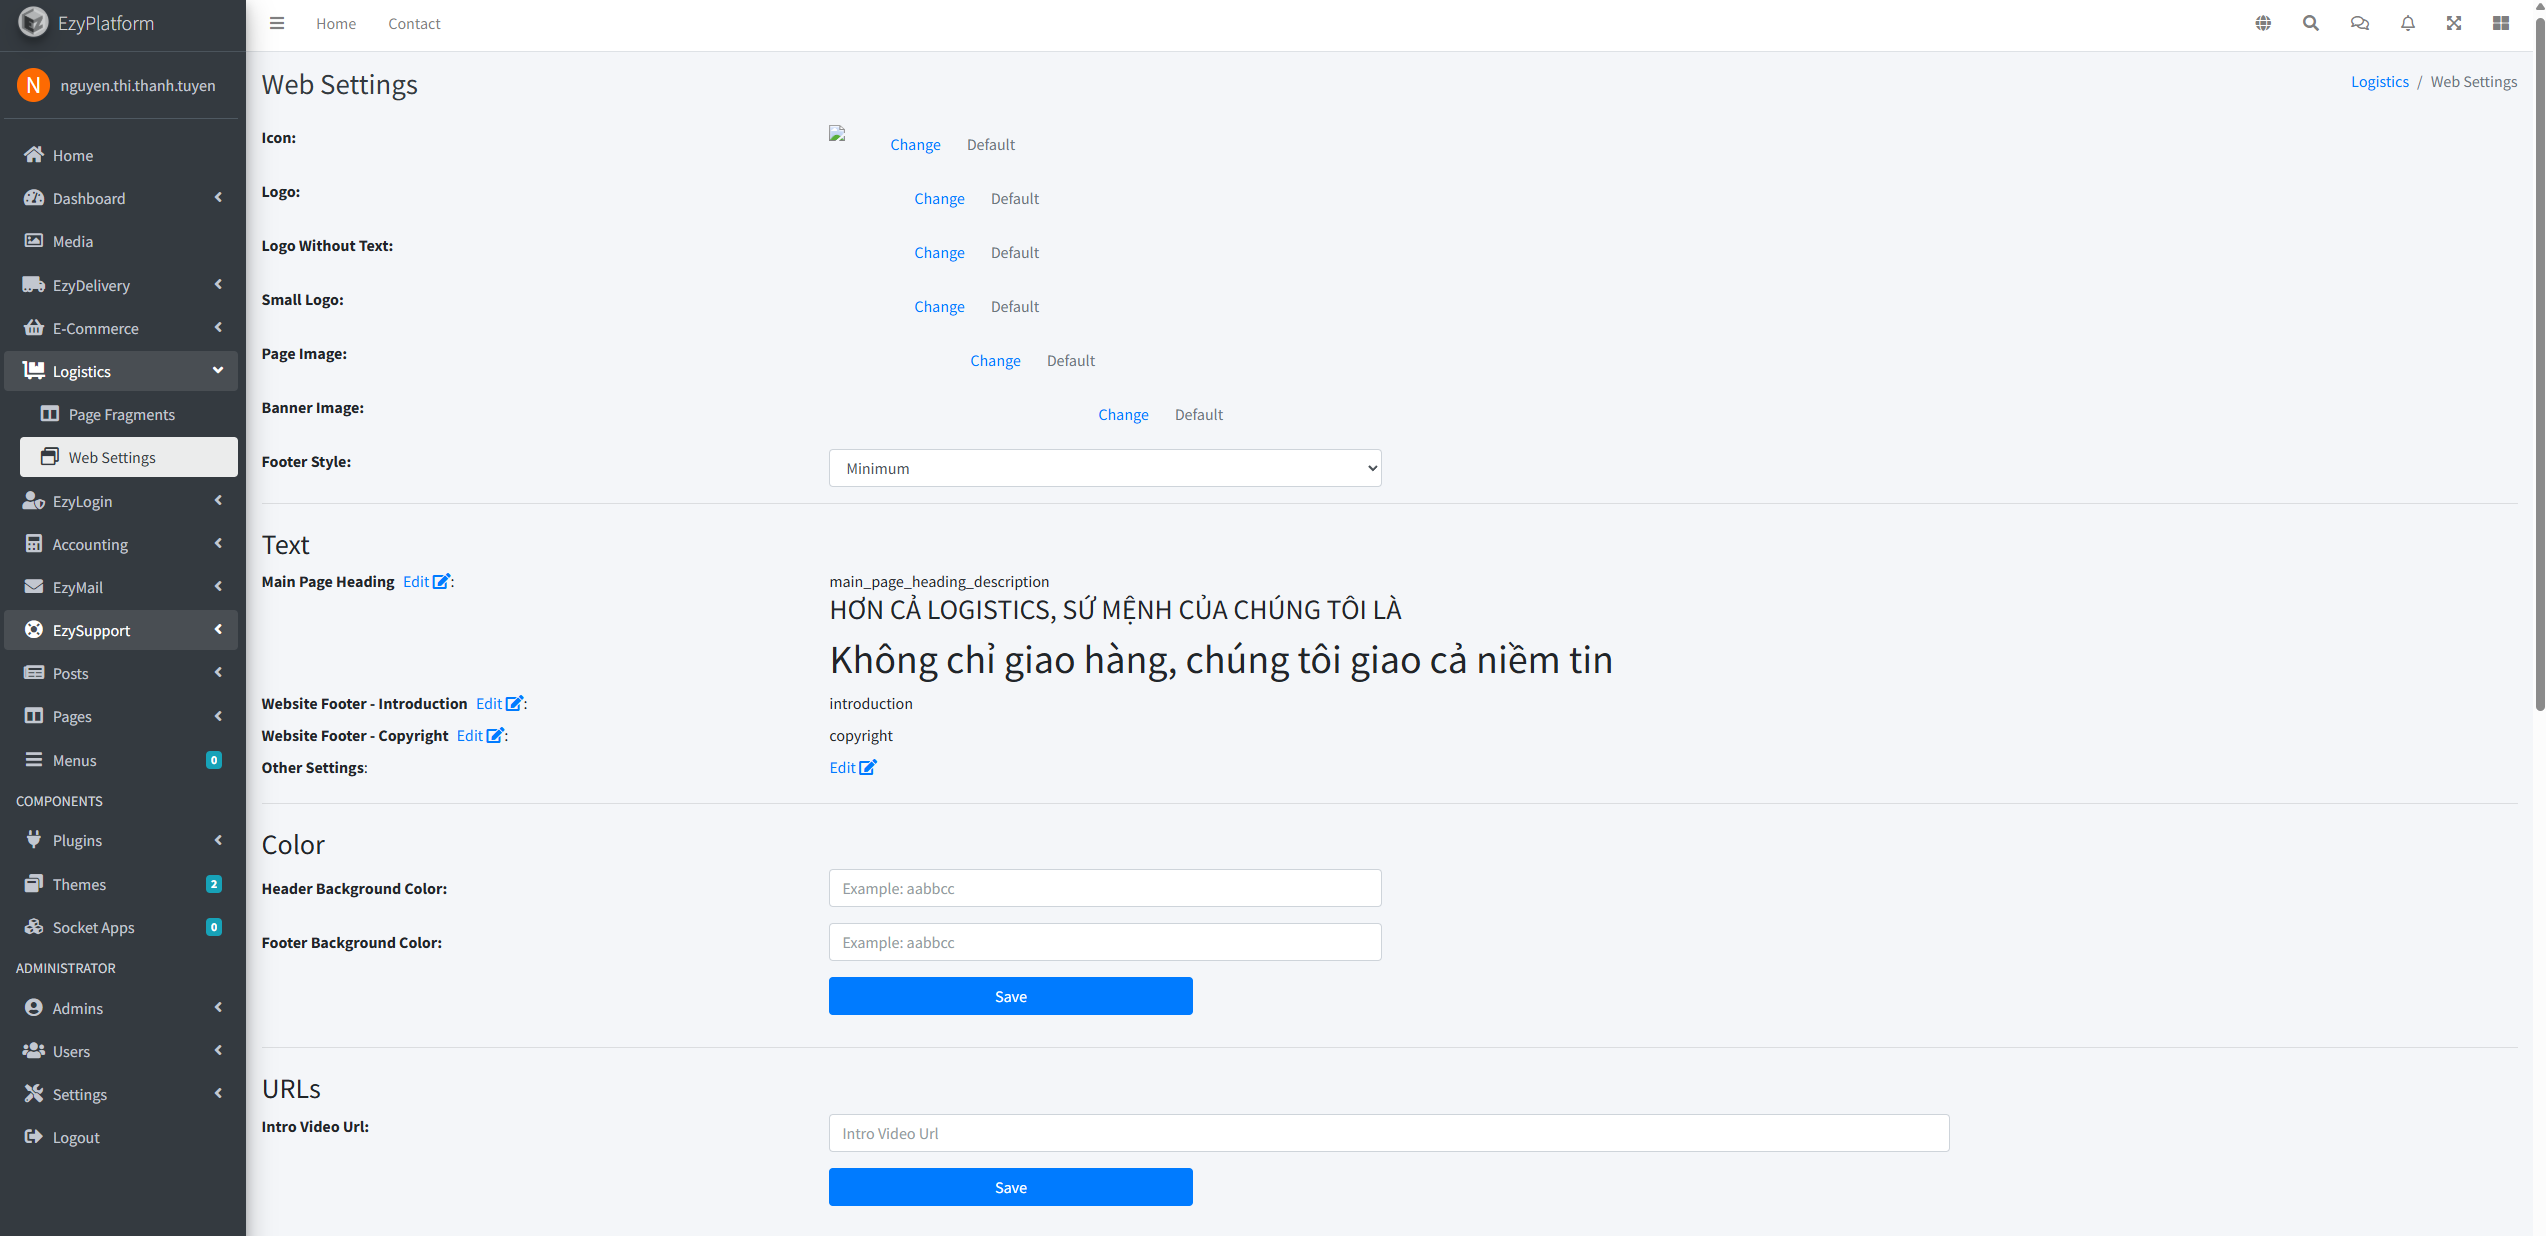Open Page Fragments in sidebar

coord(121,414)
